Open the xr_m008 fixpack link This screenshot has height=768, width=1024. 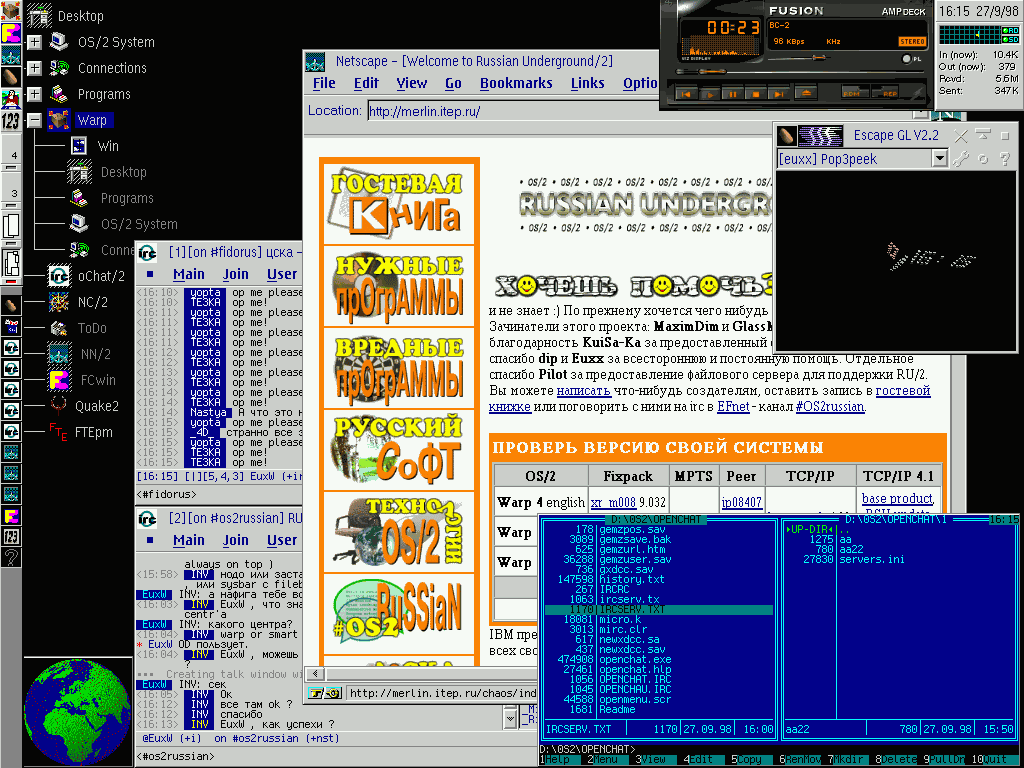click(x=613, y=502)
